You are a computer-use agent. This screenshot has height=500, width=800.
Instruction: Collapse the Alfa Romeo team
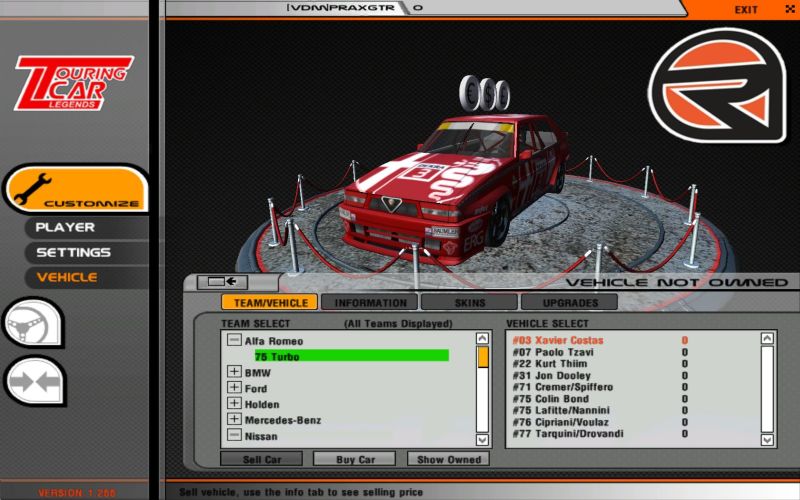pyautogui.click(x=234, y=340)
